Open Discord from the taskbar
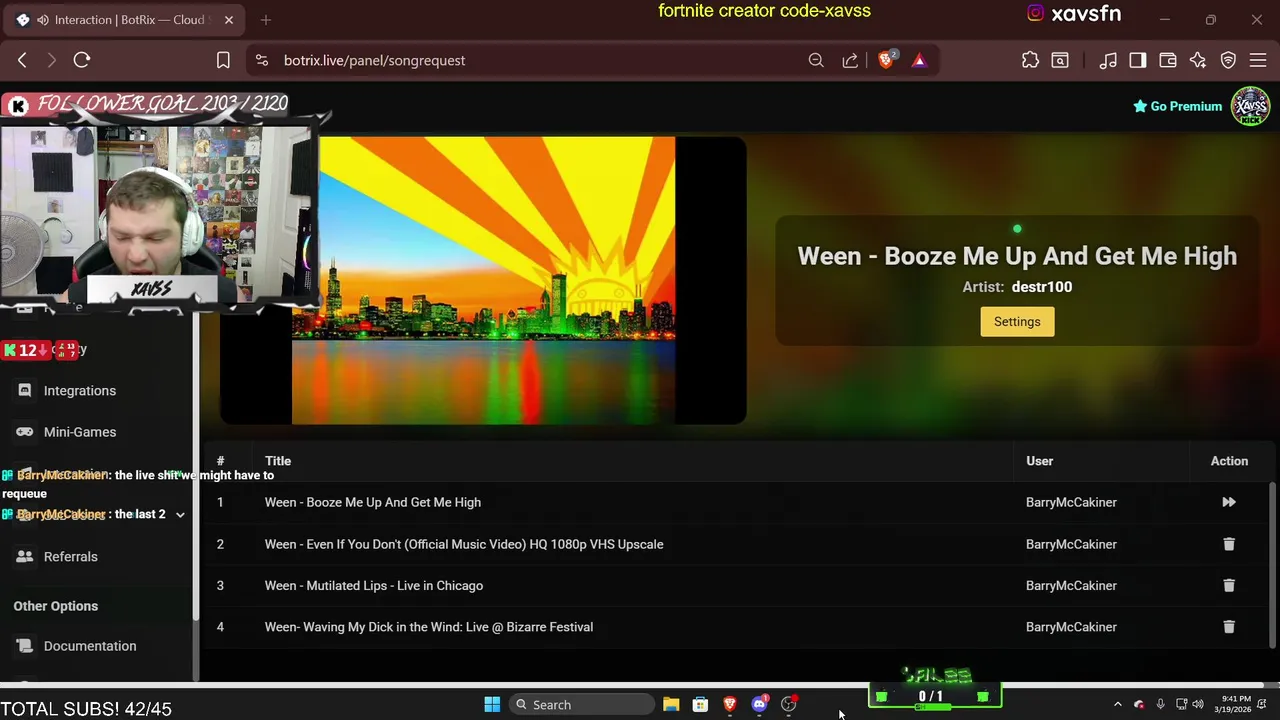 coord(759,705)
